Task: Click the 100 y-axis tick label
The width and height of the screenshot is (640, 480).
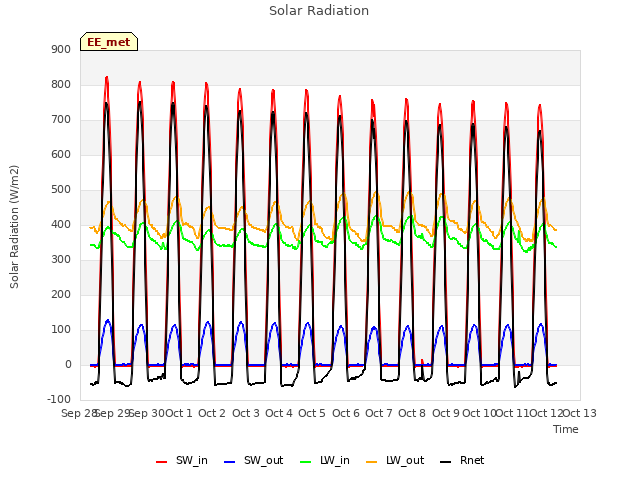Action: coord(61,329)
